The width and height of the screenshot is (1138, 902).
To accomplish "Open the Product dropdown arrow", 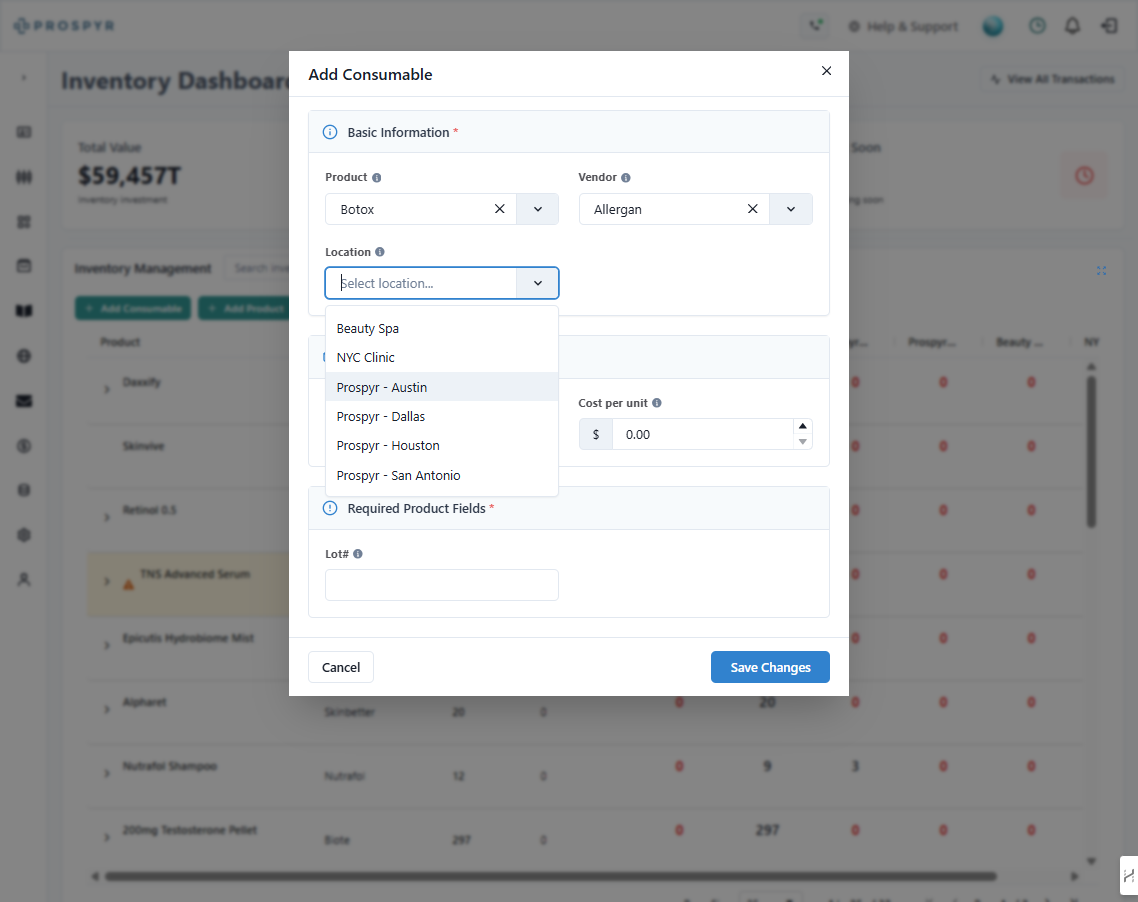I will tap(538, 209).
